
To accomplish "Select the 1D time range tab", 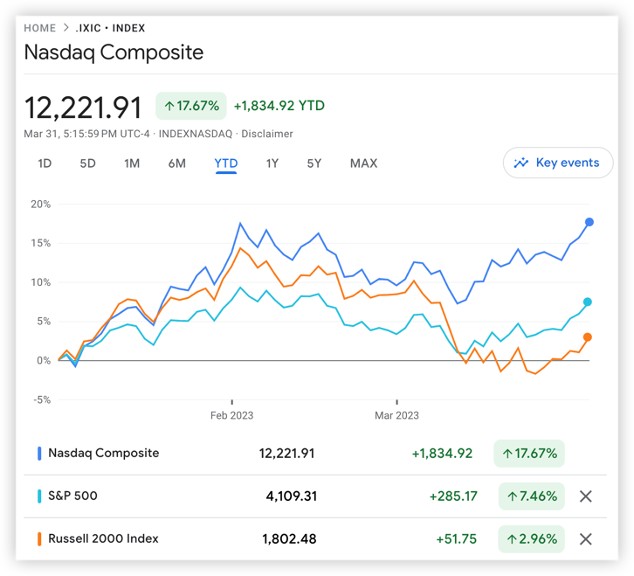I will tap(44, 163).
